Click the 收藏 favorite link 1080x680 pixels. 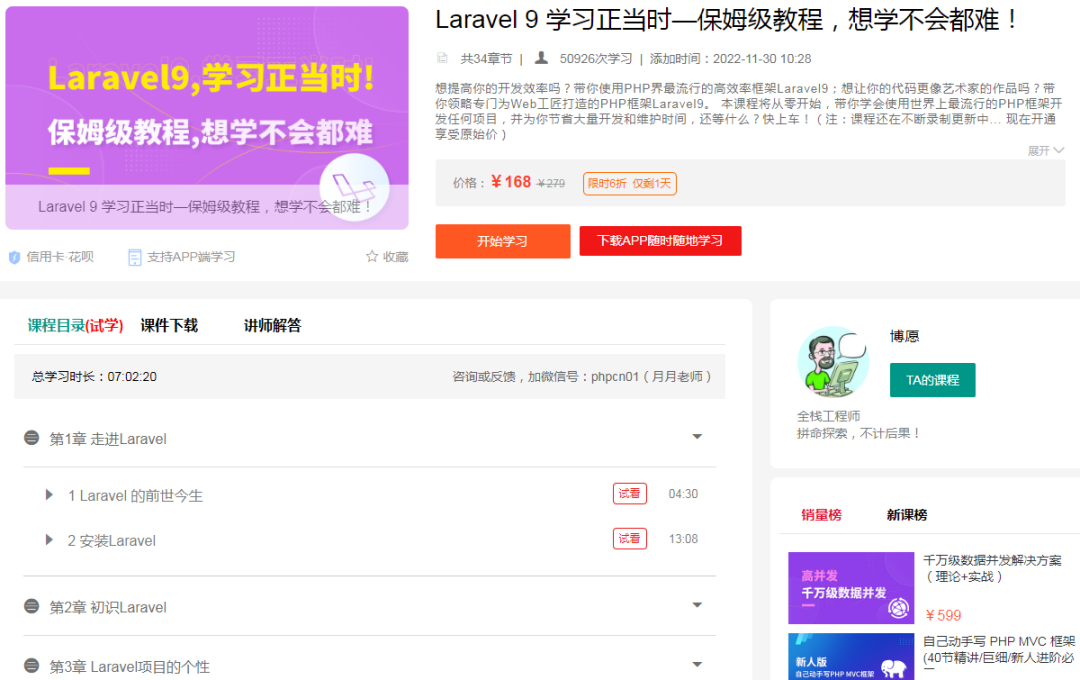pos(395,257)
